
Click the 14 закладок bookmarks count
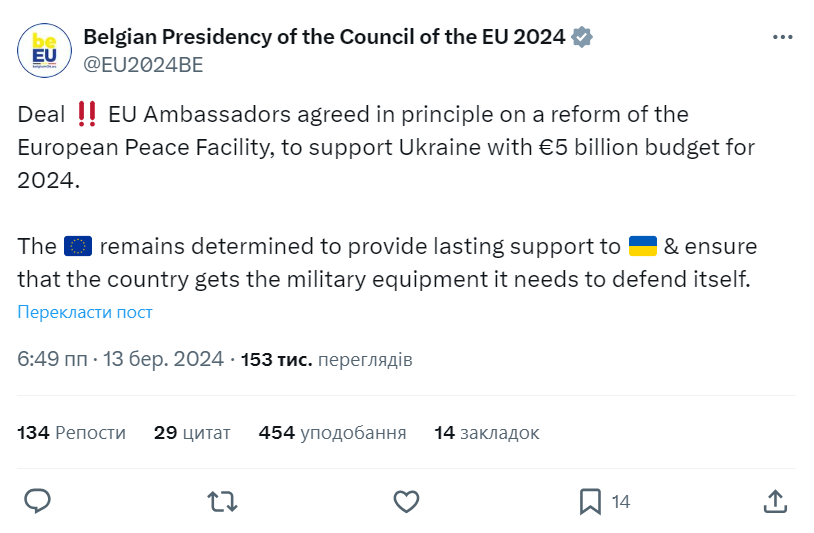tap(487, 432)
